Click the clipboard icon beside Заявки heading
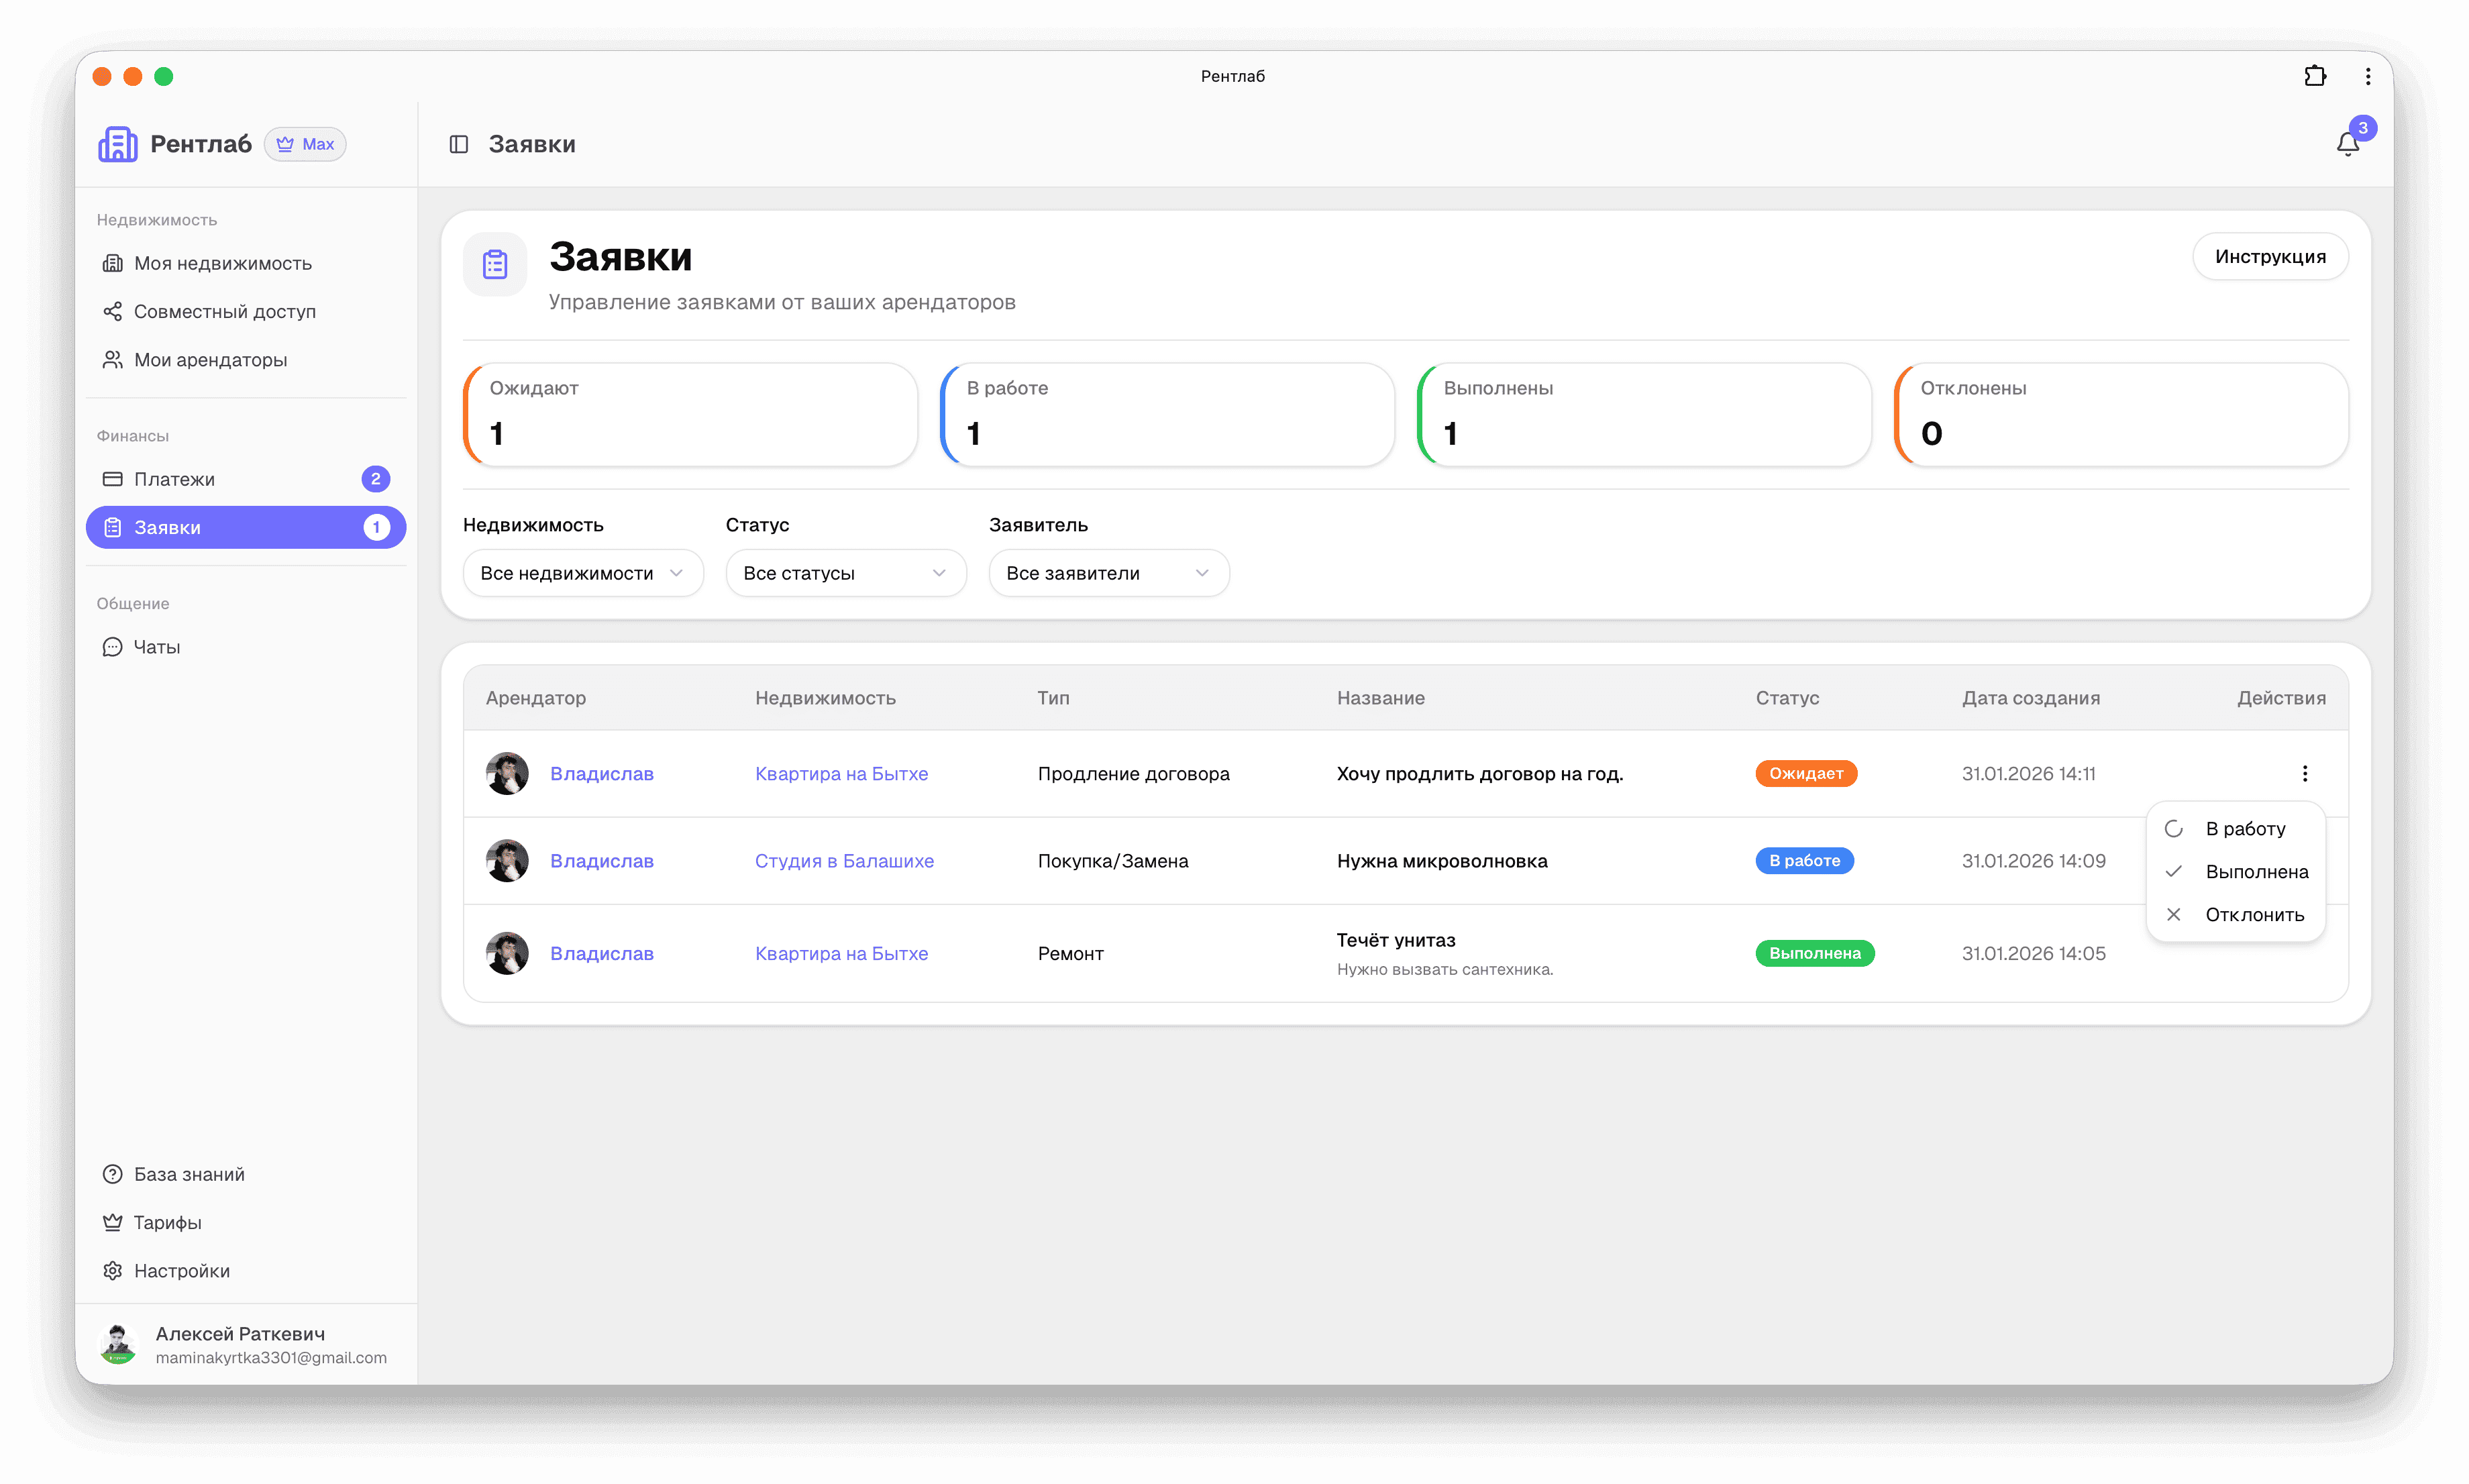The width and height of the screenshot is (2469, 1484). point(495,265)
